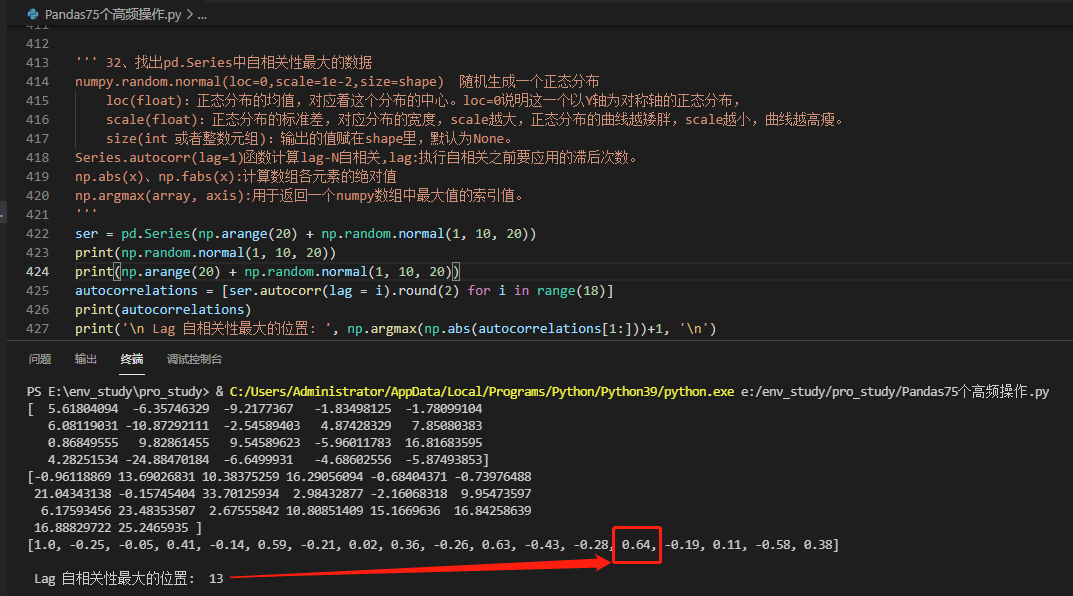
Task: Click autocorrelation value -0.58 in terminal
Action: [775, 545]
